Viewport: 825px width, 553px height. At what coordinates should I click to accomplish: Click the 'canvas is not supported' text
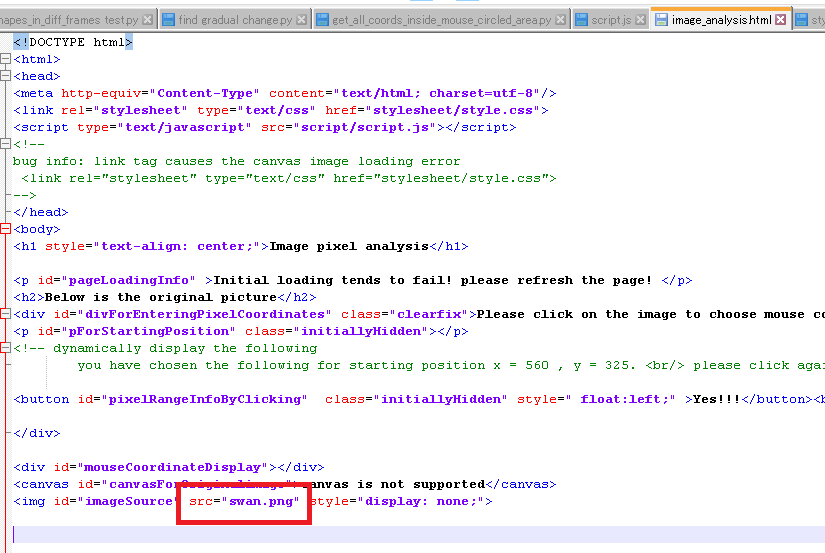click(x=394, y=485)
